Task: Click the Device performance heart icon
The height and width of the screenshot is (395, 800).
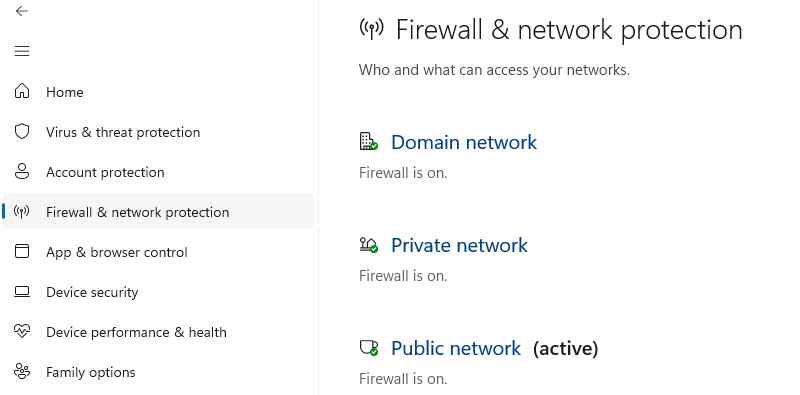Action: [x=21, y=331]
